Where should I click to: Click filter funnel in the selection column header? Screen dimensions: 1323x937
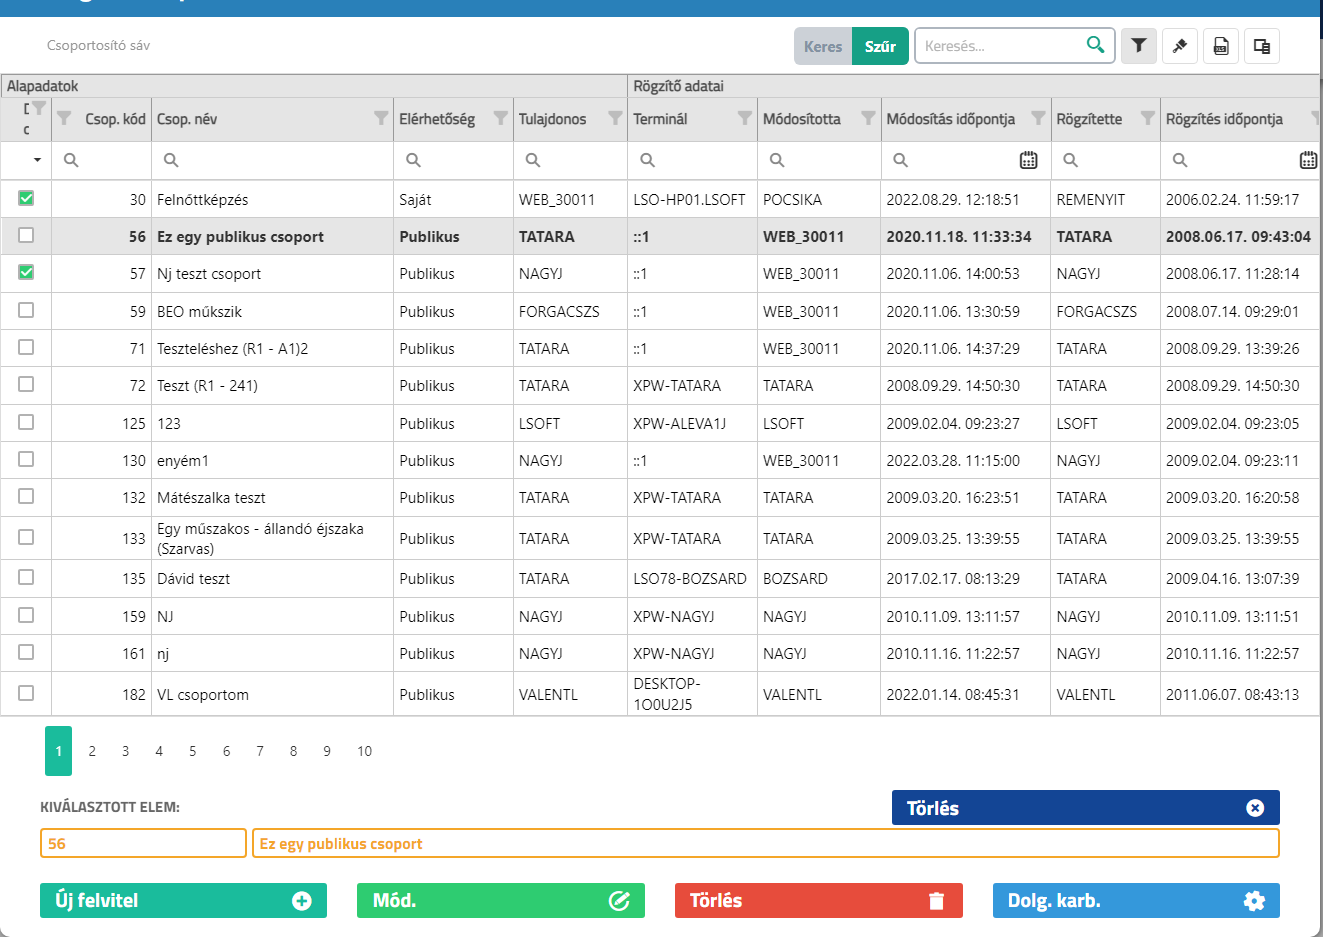coord(38,107)
